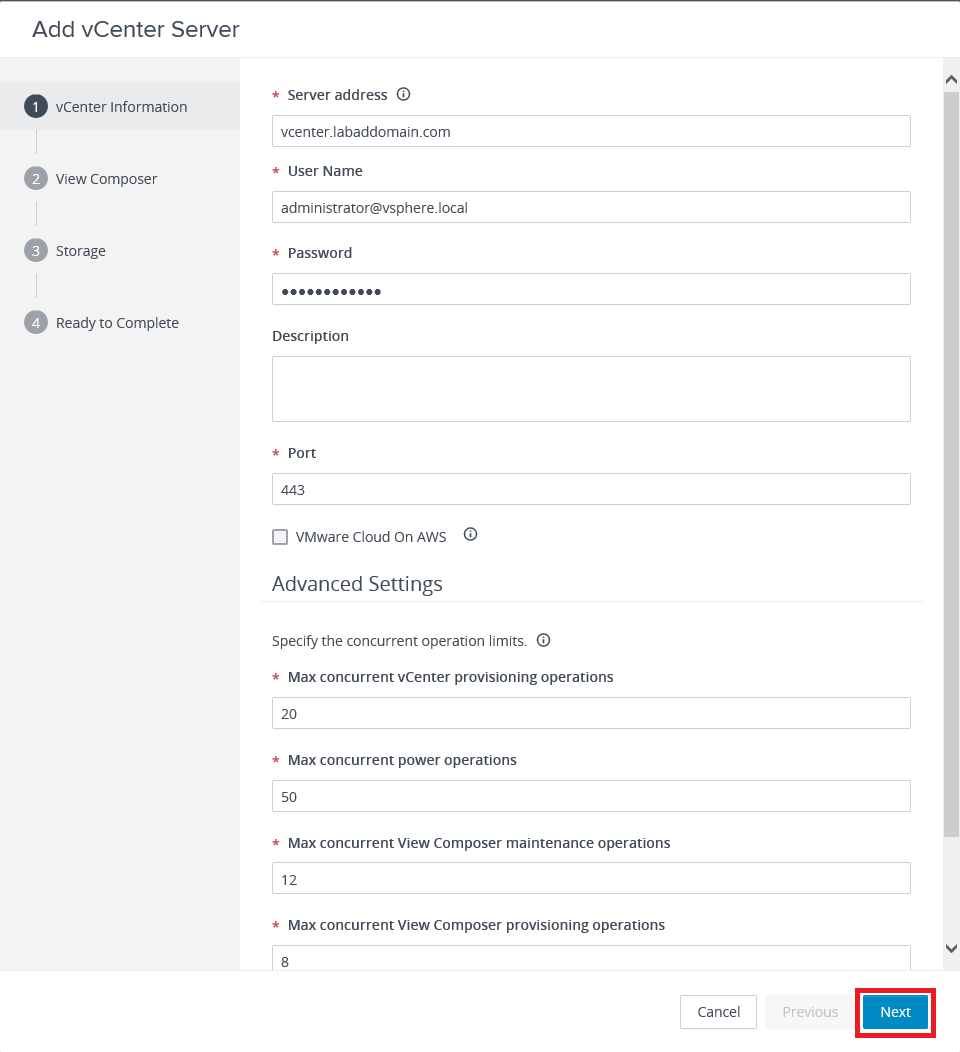Open the View Composer wizard step
This screenshot has width=960, height=1052.
click(x=106, y=179)
